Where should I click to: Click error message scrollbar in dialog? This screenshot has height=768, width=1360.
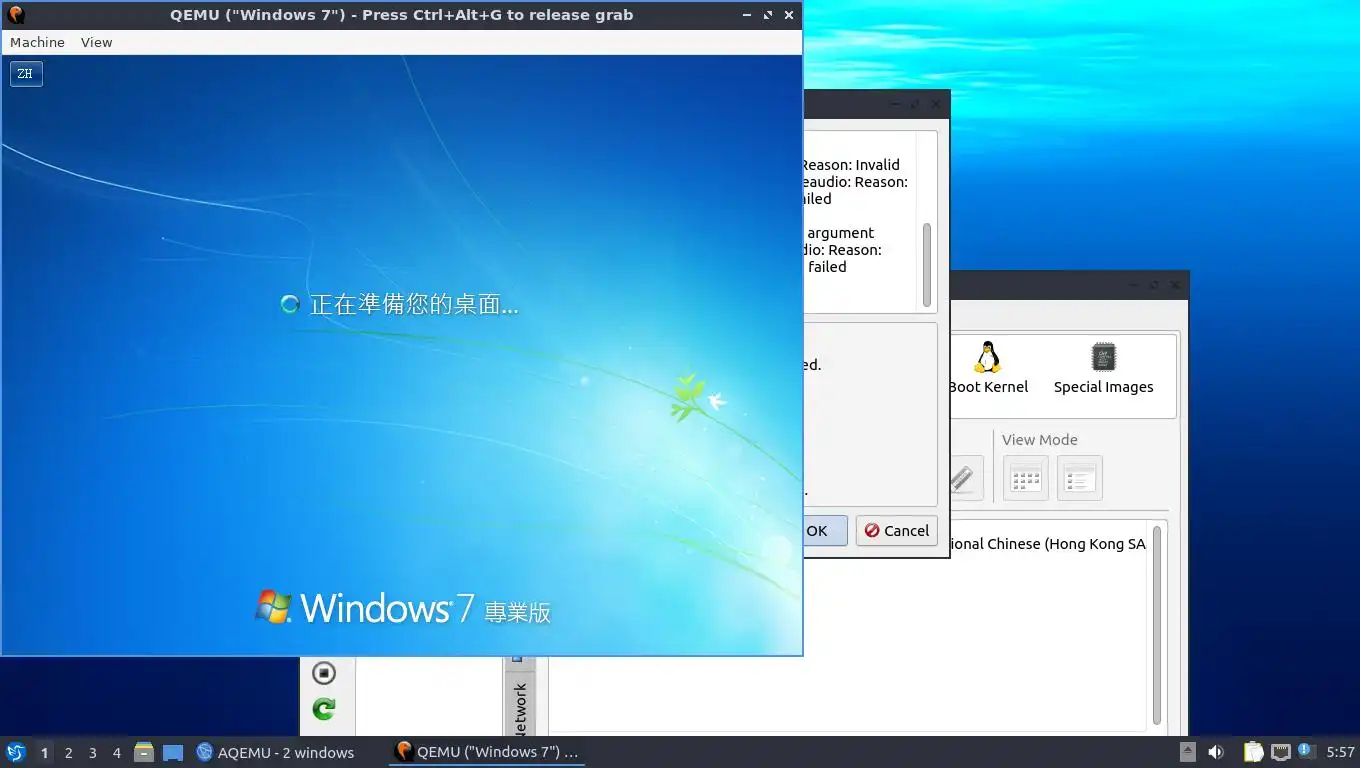point(927,265)
